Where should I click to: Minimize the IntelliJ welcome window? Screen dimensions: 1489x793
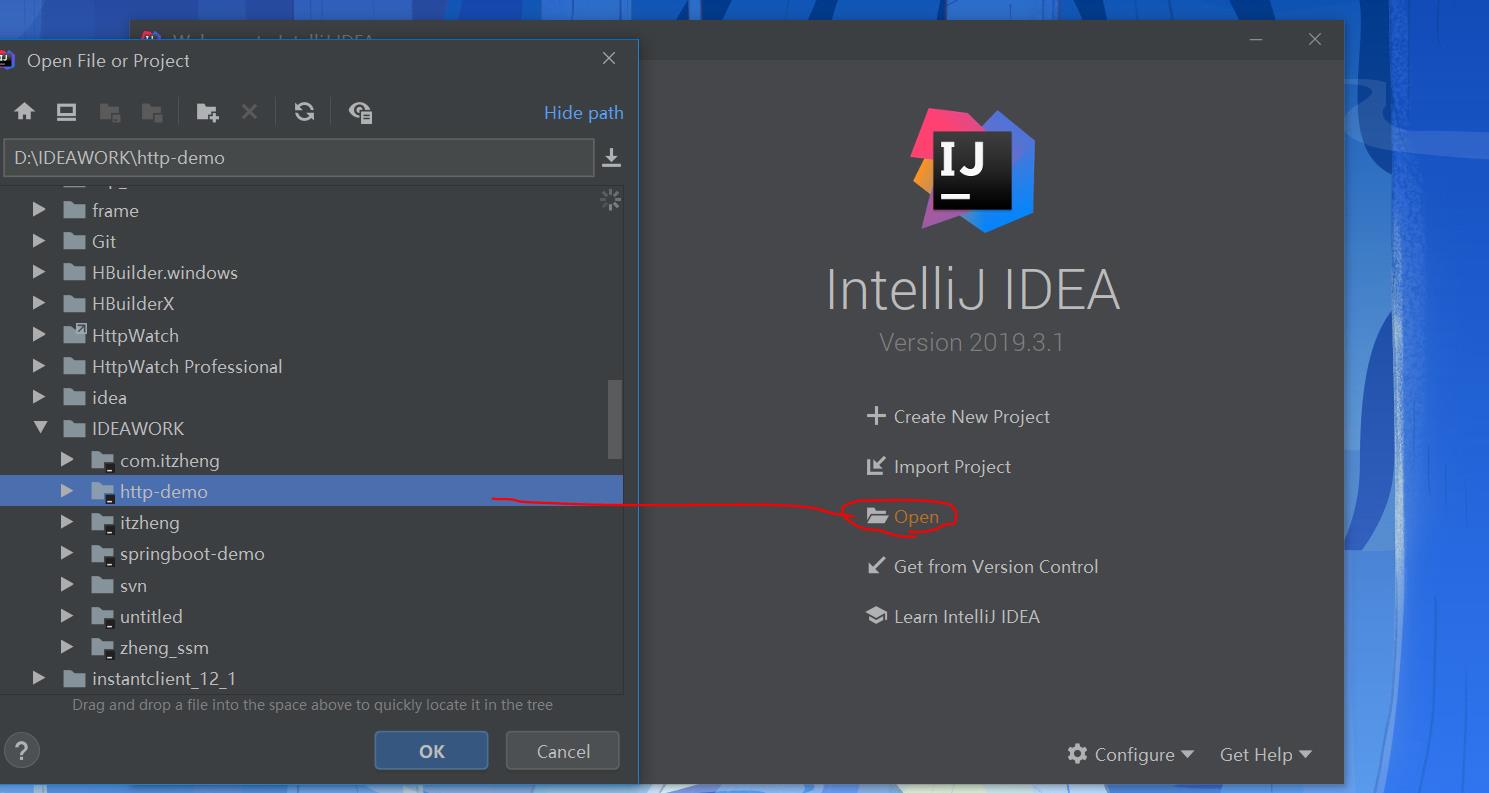pos(1256,40)
